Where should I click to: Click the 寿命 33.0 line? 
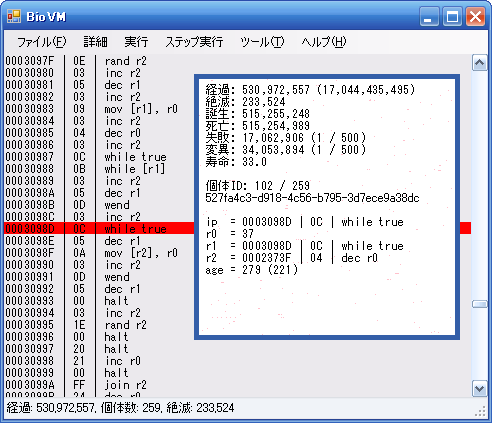tap(236, 162)
